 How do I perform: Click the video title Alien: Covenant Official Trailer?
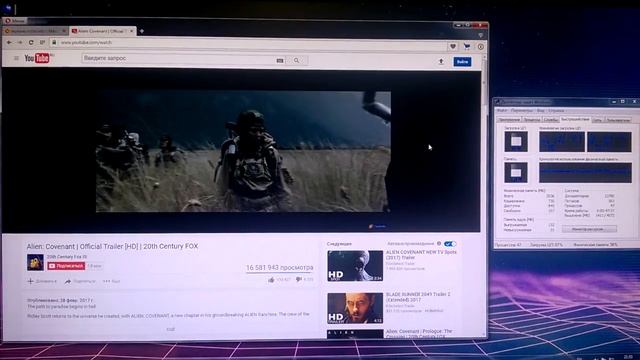pos(112,247)
